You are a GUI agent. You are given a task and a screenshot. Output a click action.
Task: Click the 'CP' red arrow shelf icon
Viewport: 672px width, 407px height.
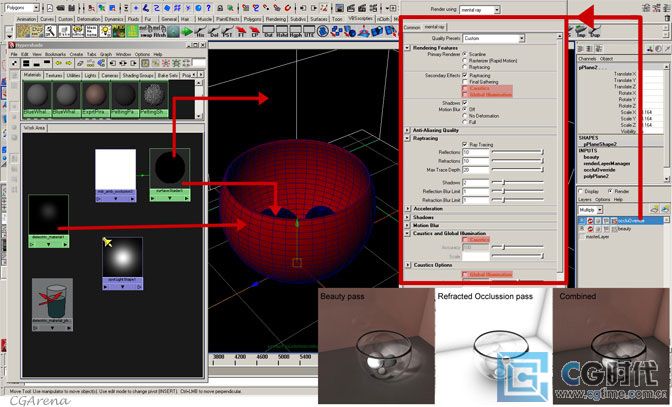(x=255, y=31)
